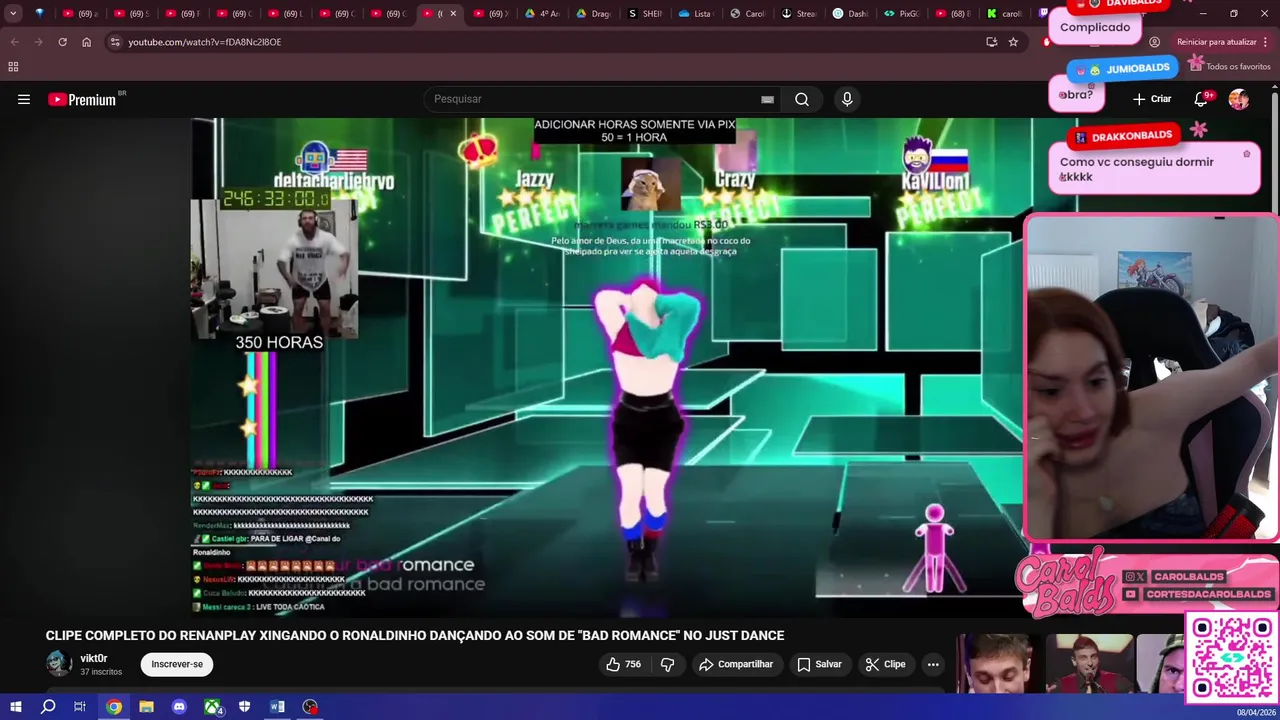Close the active YouTube tab
1280x720 pixels.
pyautogui.click(x=453, y=14)
